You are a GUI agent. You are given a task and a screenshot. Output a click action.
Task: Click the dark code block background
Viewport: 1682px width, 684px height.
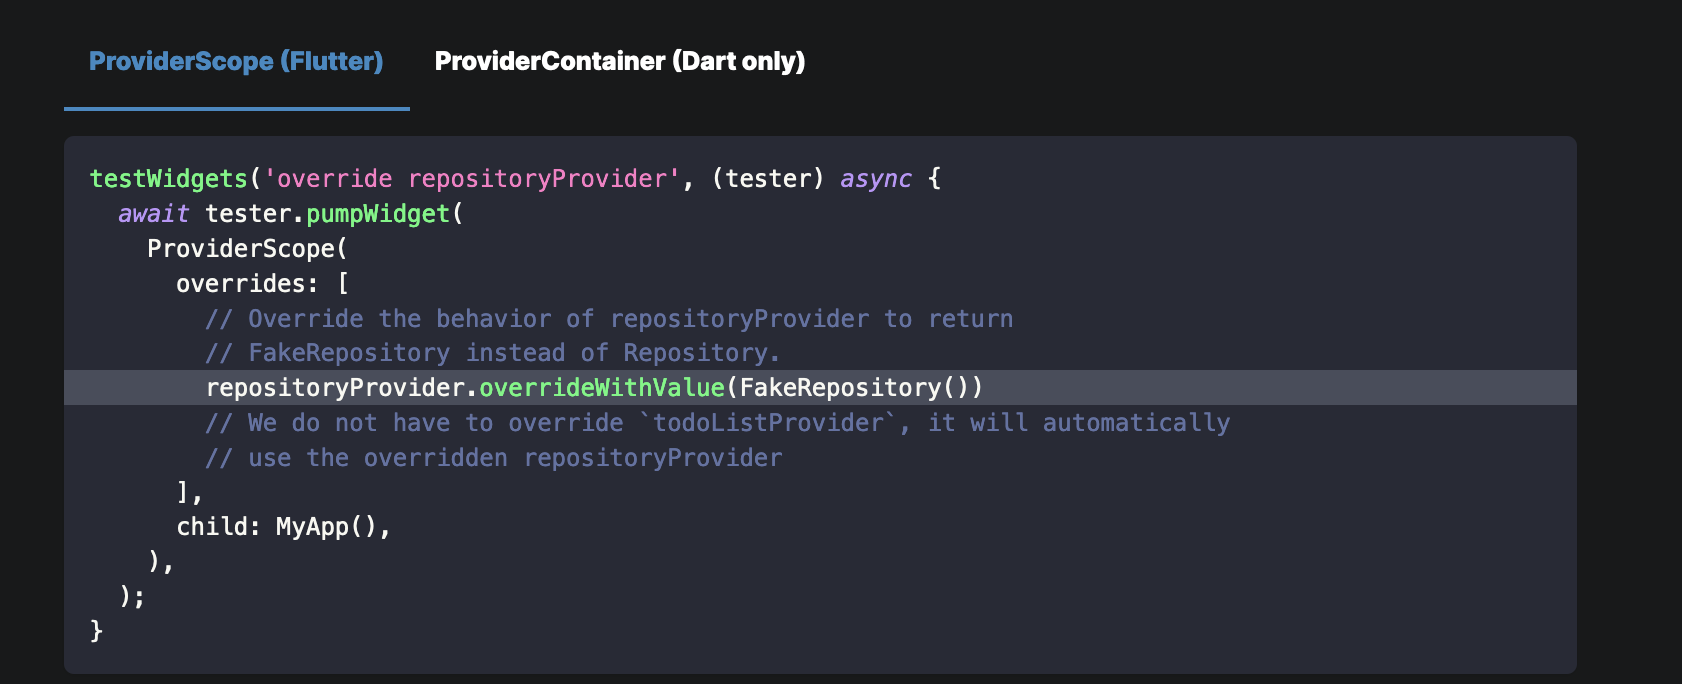[x=1300, y=600]
